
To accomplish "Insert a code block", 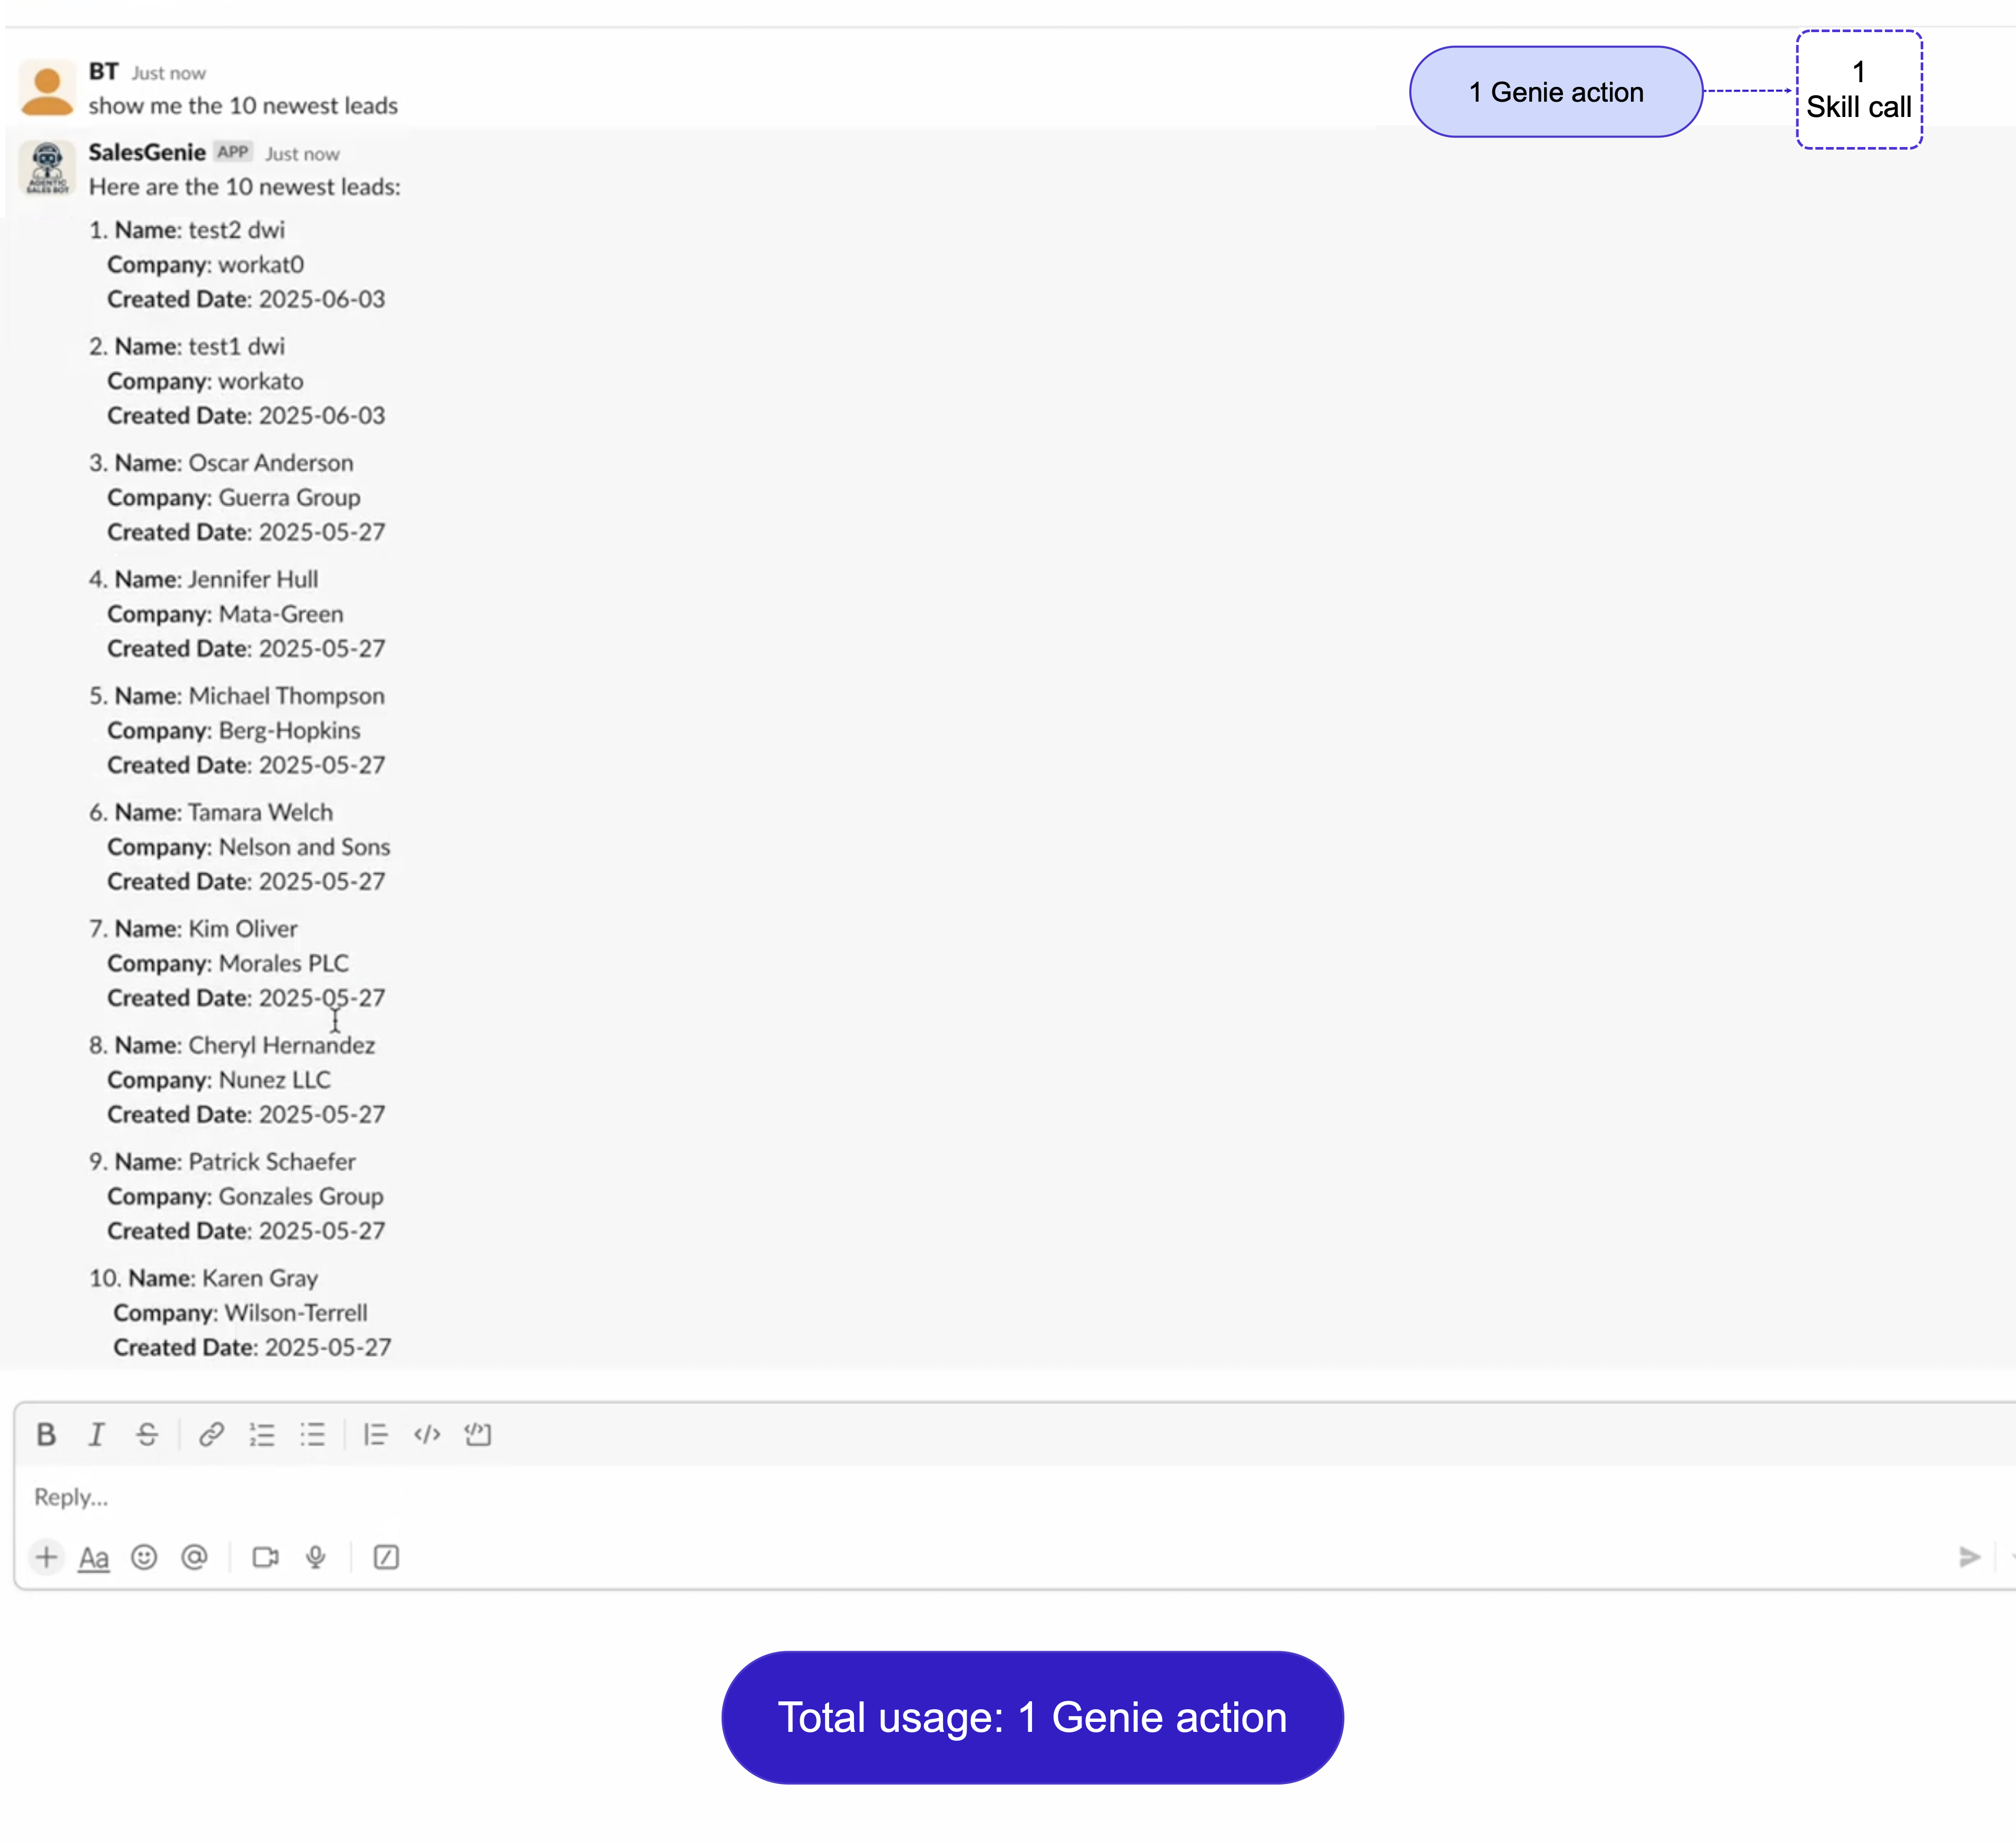I will click(x=478, y=1435).
